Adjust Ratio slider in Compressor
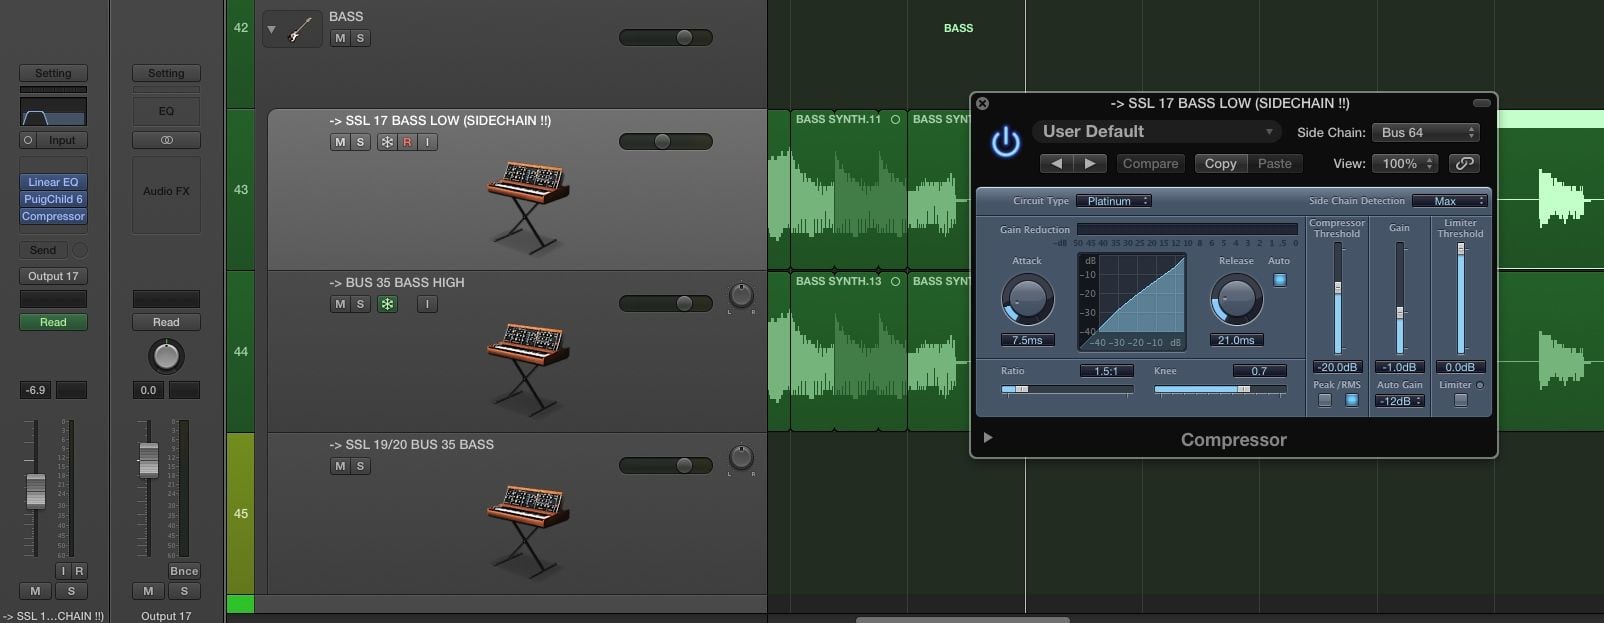Screen dimensions: 1604x623 [x=1067, y=389]
